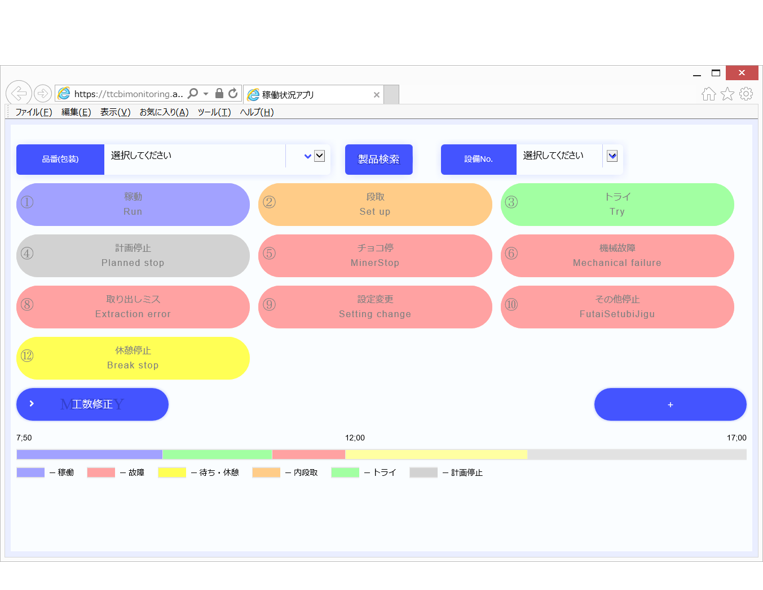Open the browser home page icon

tap(708, 94)
